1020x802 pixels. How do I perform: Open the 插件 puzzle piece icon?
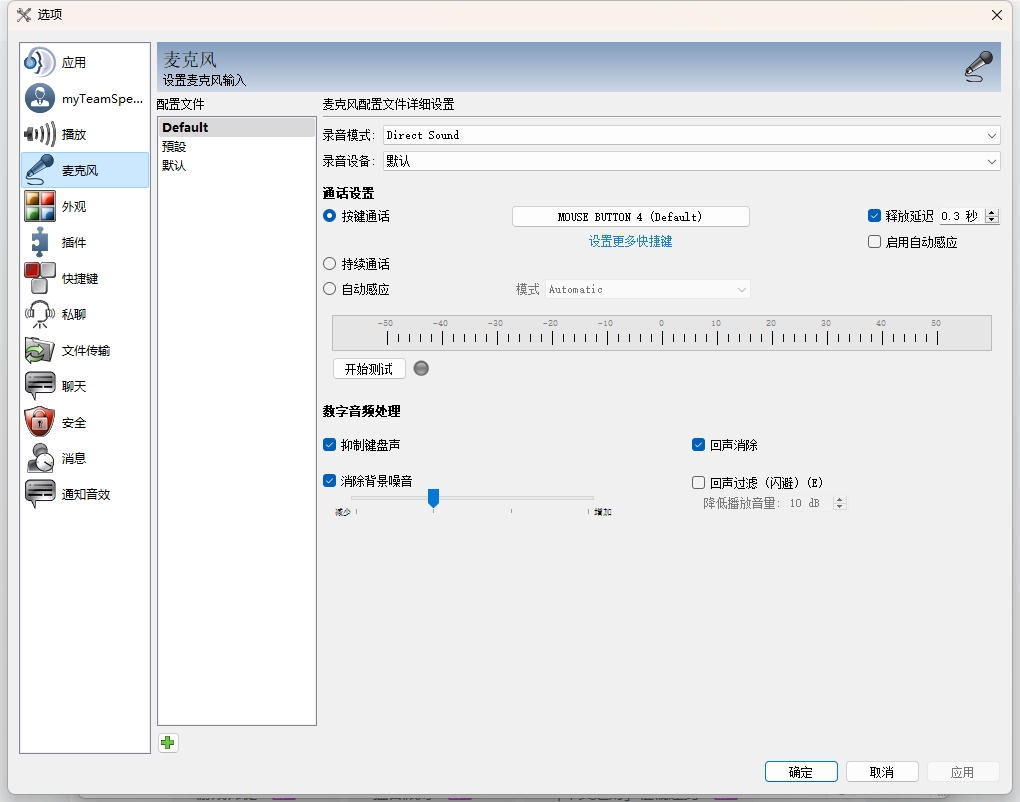[39, 242]
